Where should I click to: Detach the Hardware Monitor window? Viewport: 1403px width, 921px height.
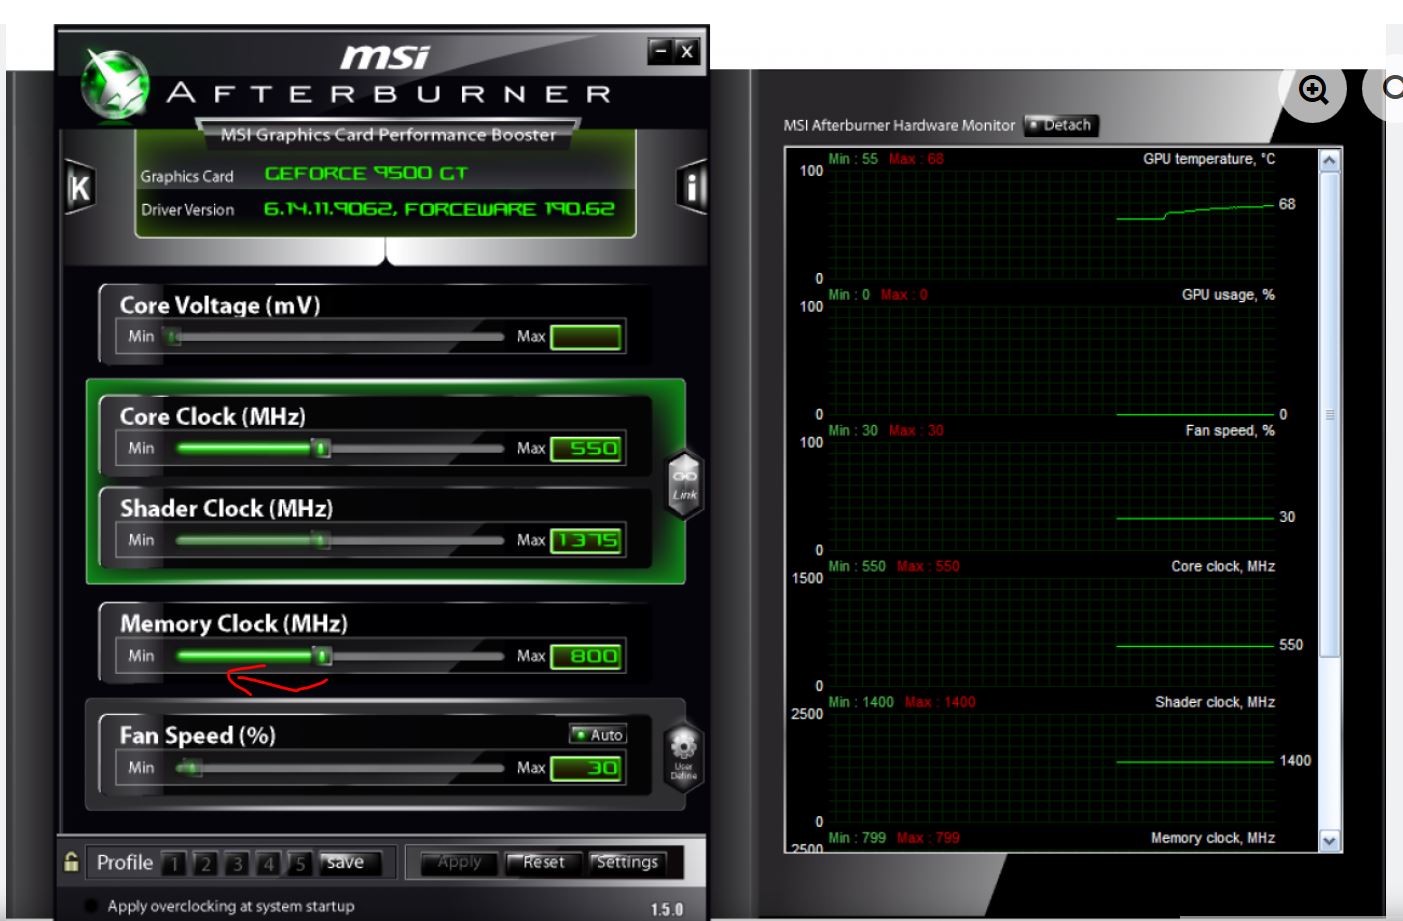[1060, 125]
